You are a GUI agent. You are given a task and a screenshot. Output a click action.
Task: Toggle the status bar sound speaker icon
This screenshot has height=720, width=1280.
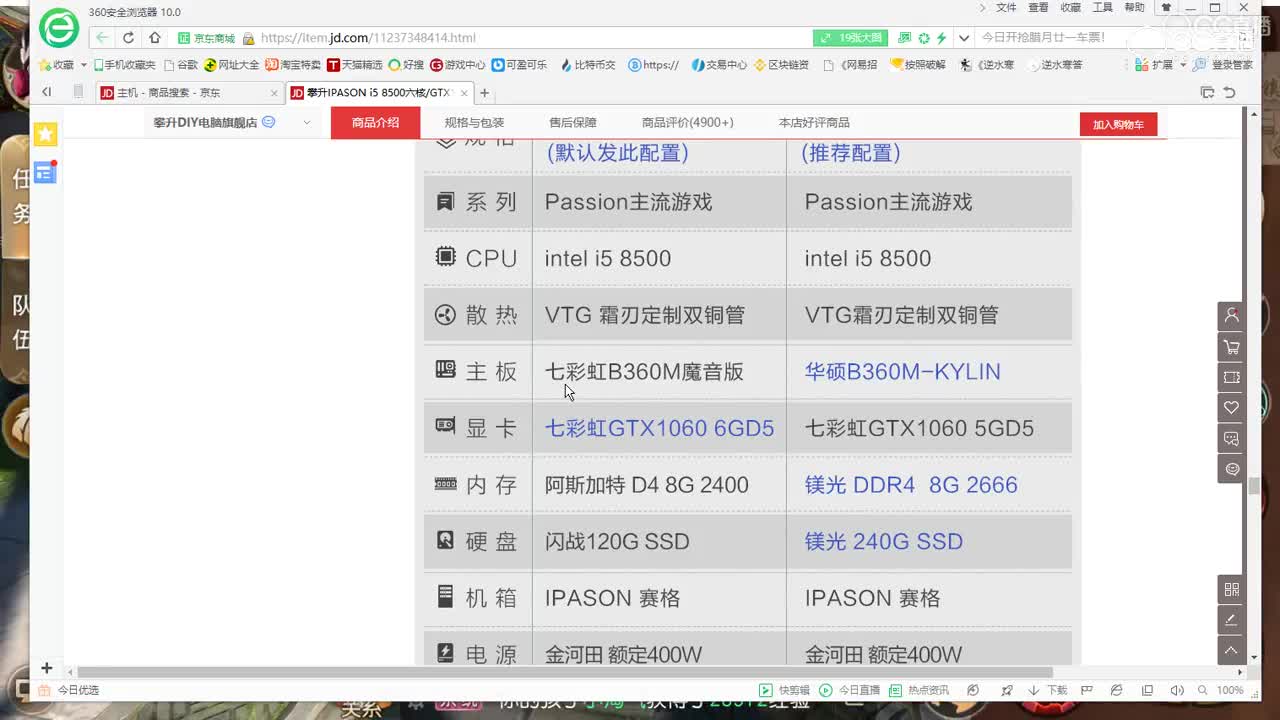click(1177, 690)
